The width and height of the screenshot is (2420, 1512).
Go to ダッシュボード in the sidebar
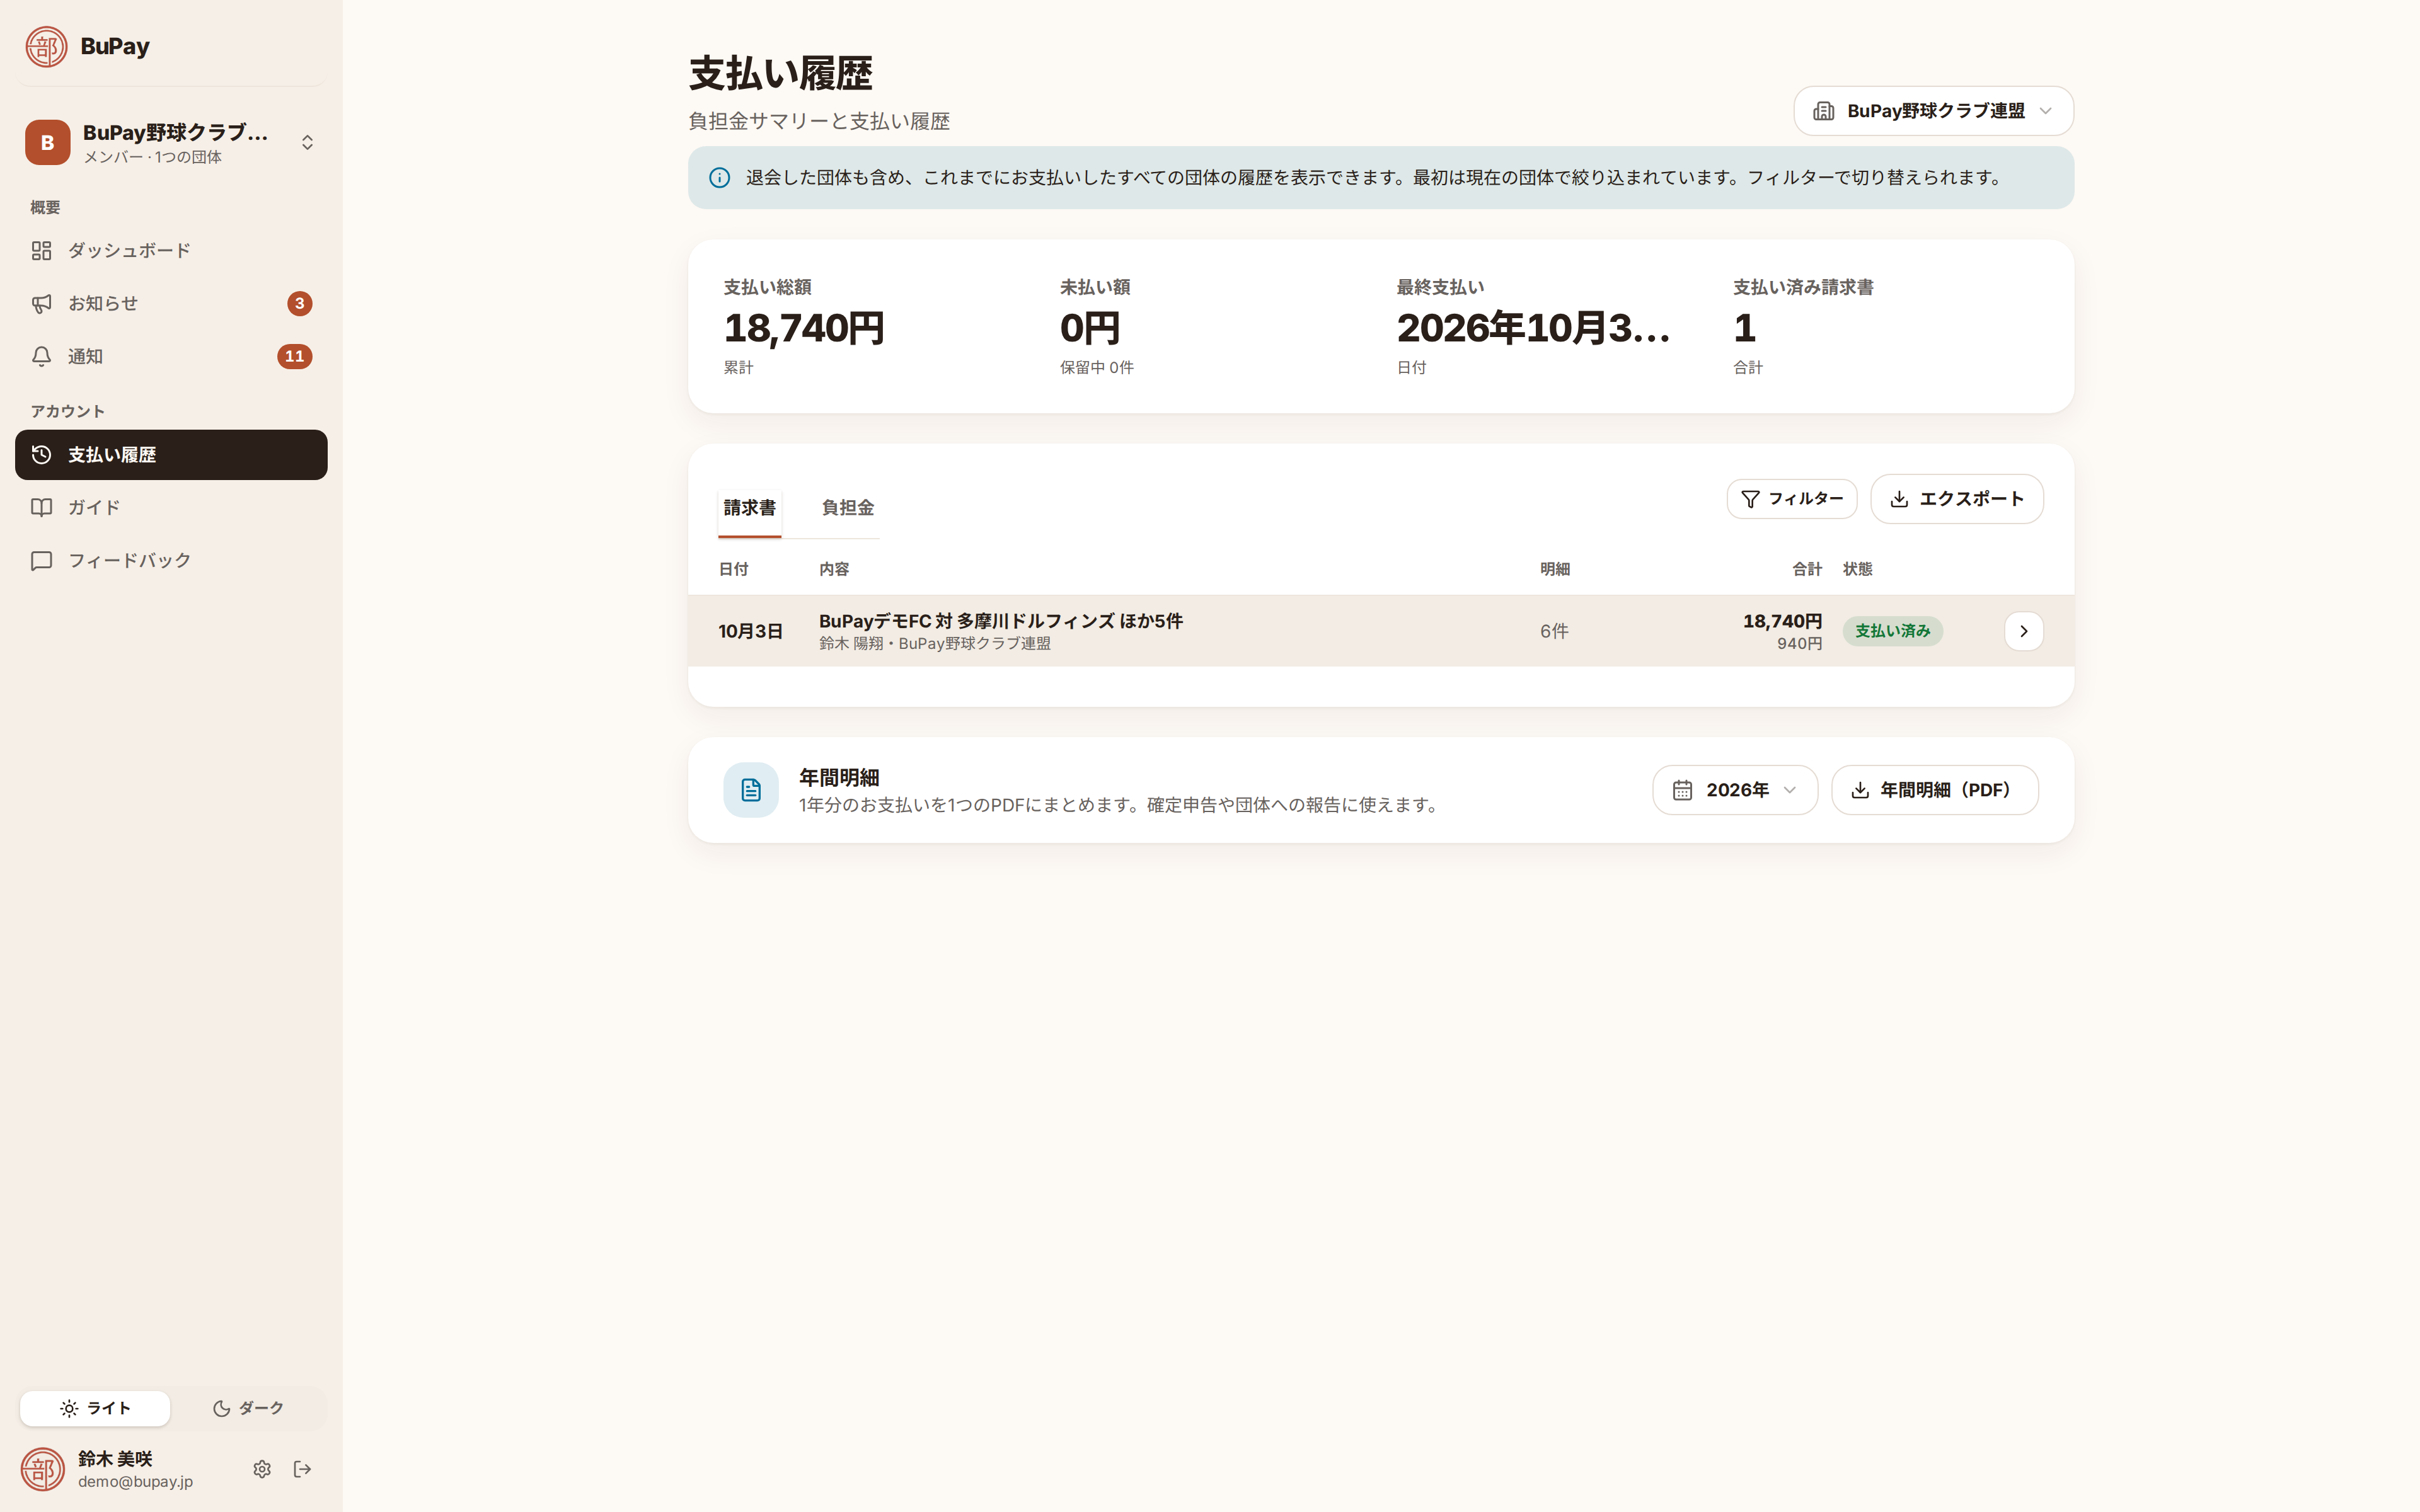tap(171, 250)
